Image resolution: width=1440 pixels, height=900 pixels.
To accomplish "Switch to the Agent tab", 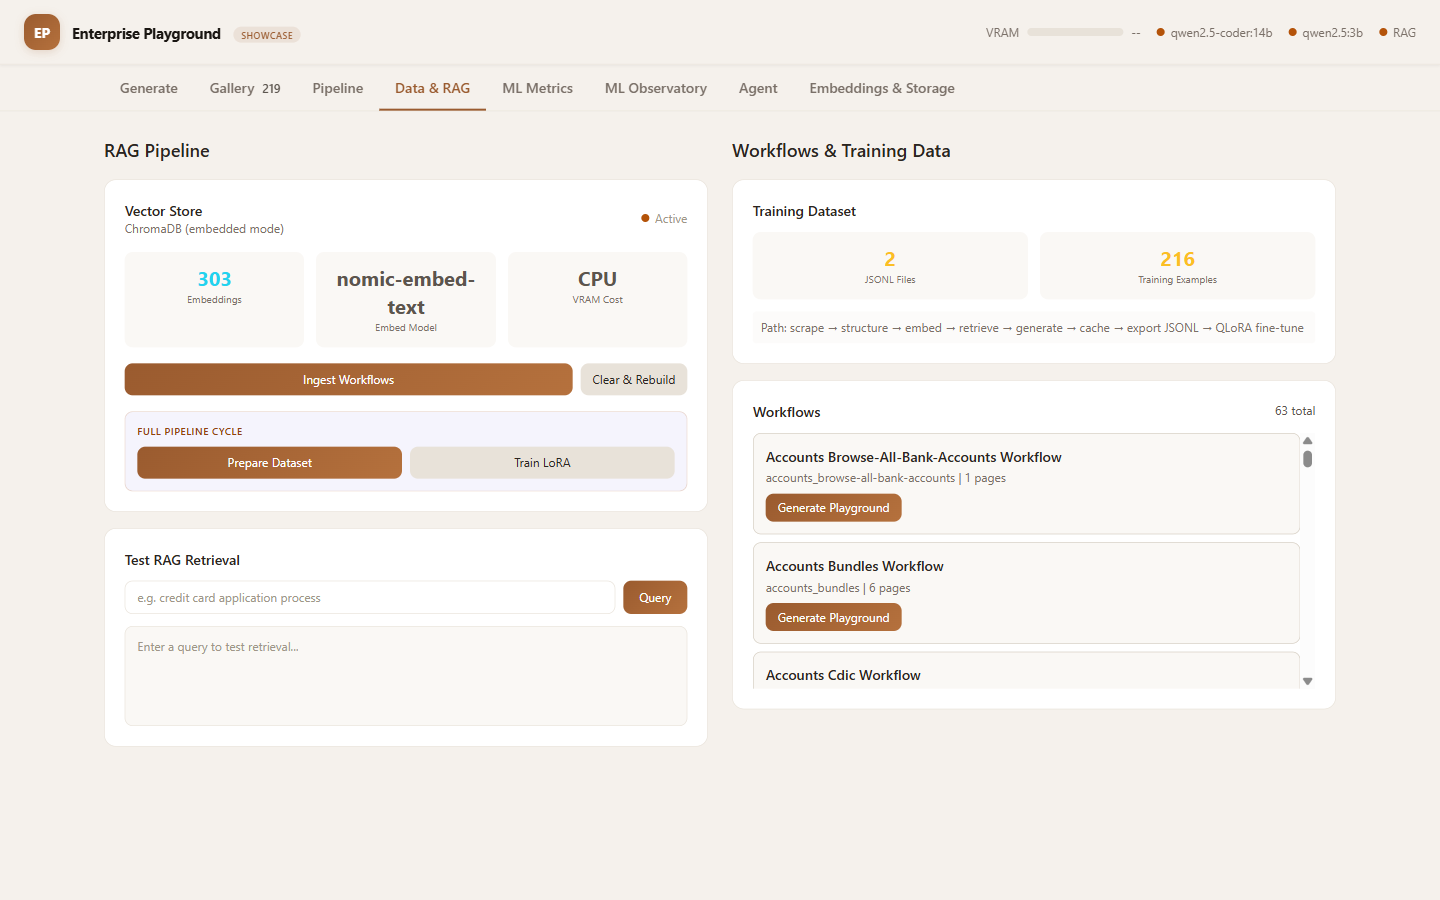I will point(758,88).
